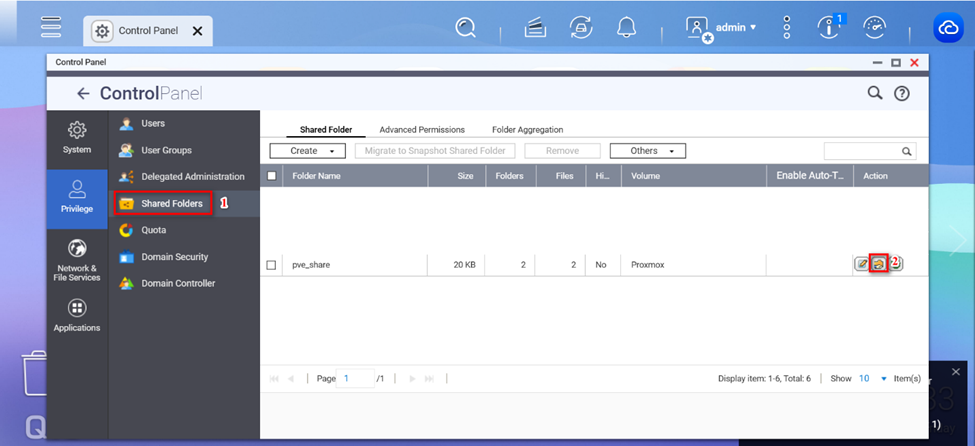Open the dashboard gauge icon

[x=874, y=28]
